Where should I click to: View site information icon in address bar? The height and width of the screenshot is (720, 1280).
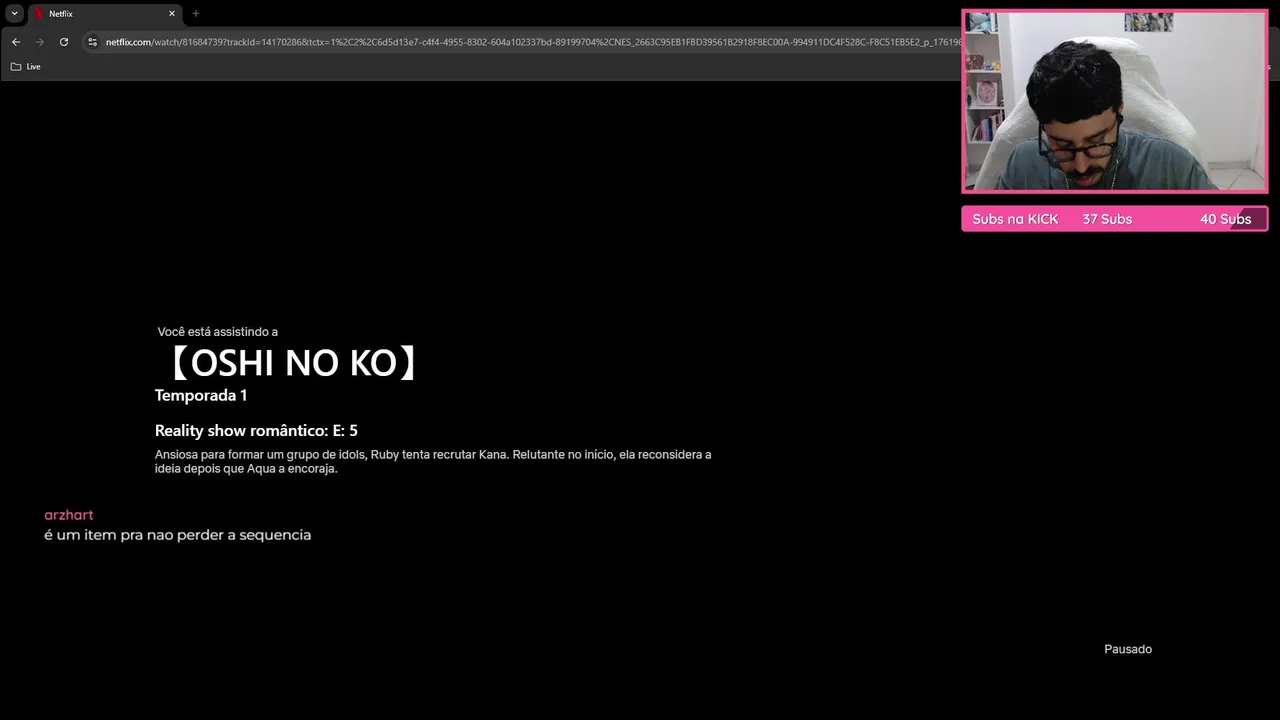click(92, 42)
